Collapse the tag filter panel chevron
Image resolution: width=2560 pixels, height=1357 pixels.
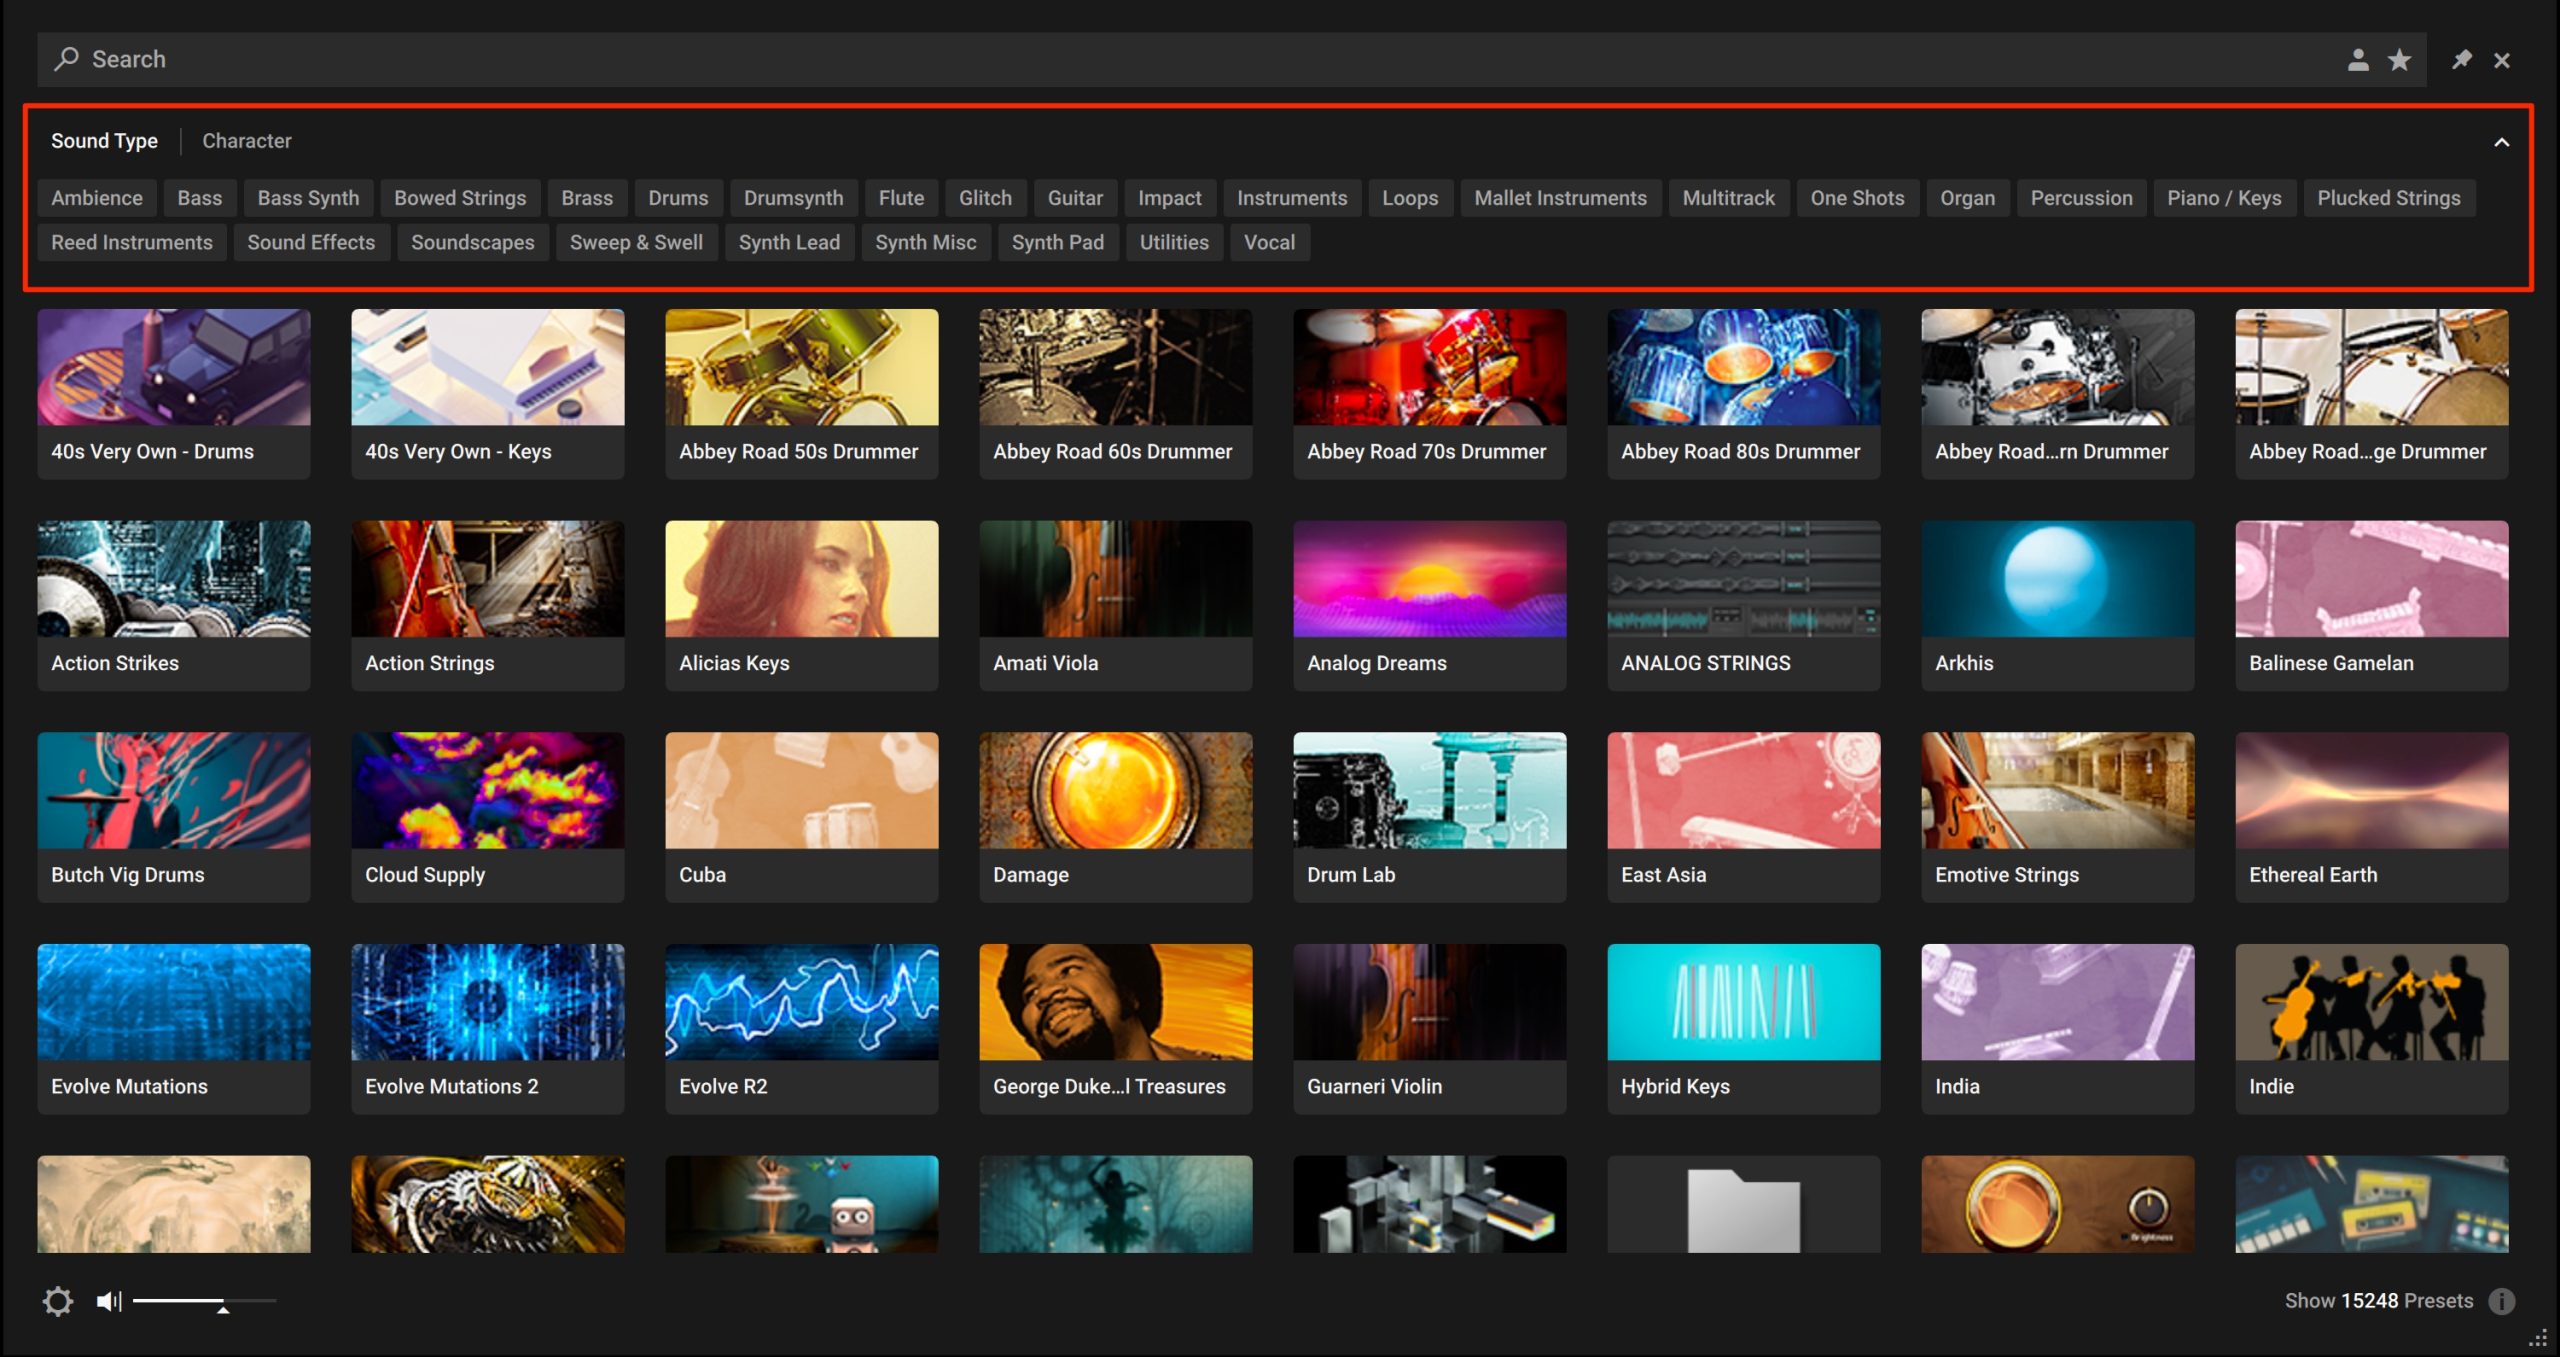2501,142
